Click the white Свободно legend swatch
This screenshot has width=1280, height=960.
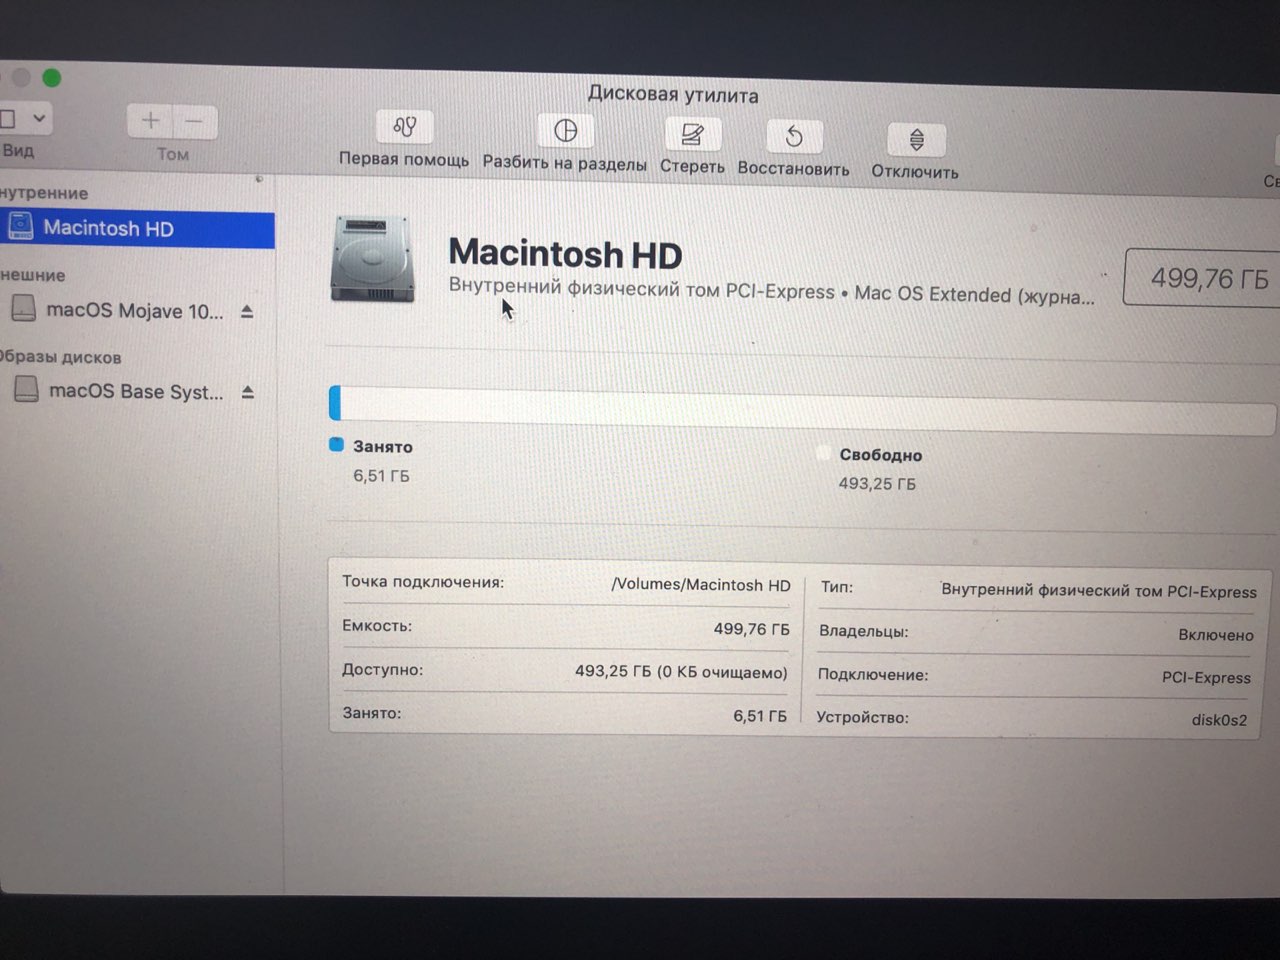coord(823,453)
